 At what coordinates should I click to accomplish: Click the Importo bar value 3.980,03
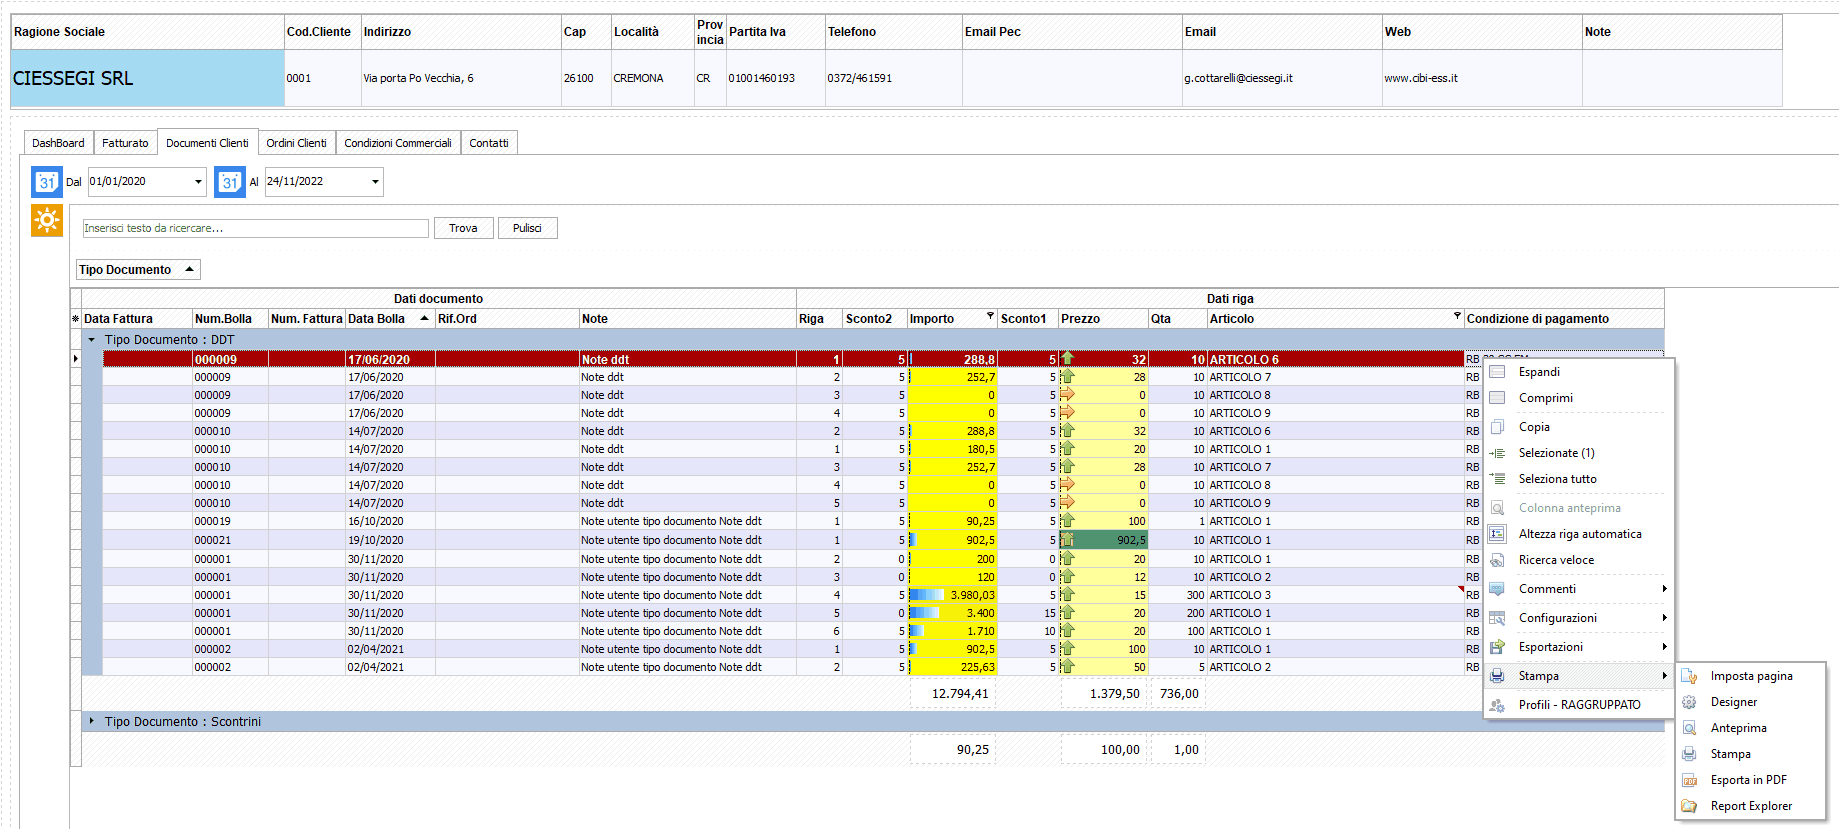(953, 595)
